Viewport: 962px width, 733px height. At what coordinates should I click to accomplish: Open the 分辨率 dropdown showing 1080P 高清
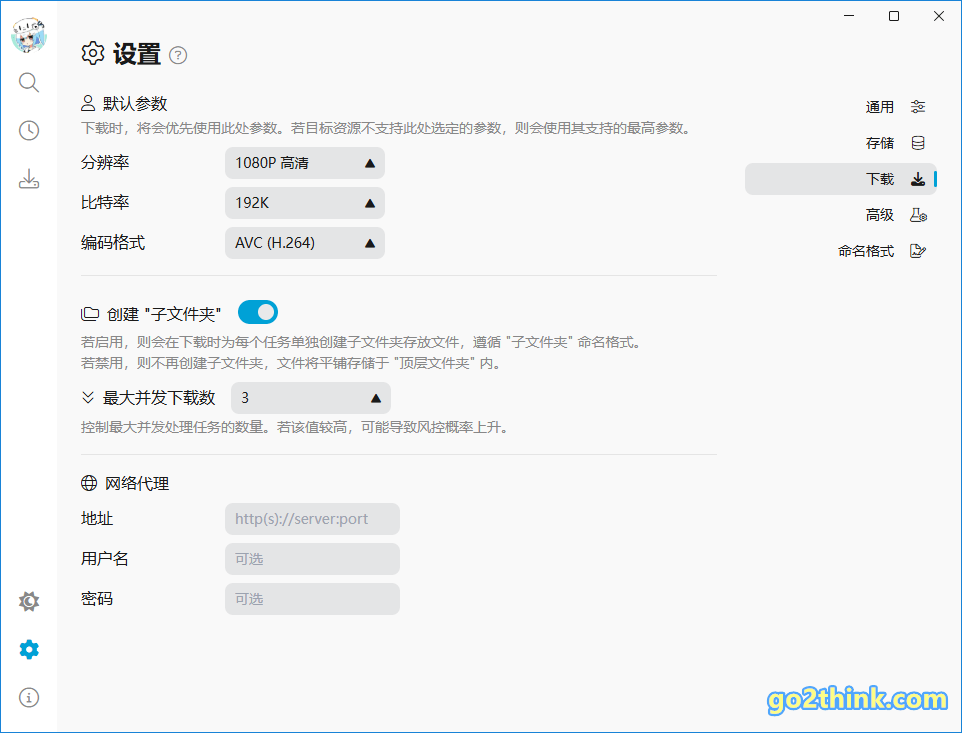pos(305,163)
